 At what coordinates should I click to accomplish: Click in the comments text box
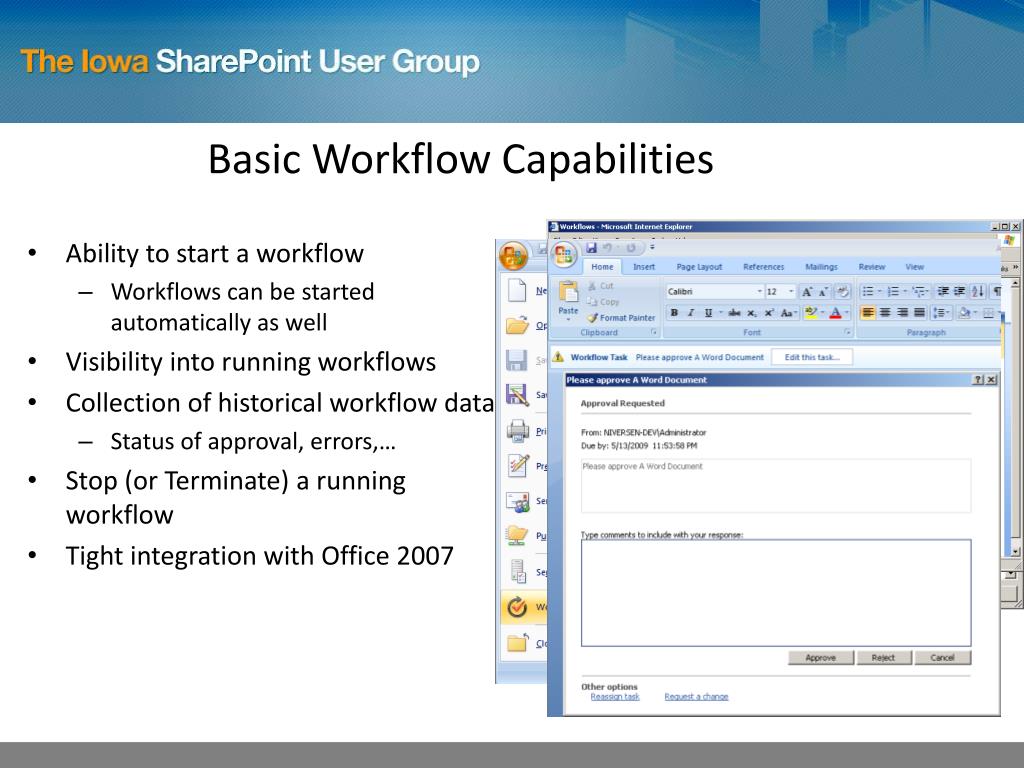click(776, 593)
